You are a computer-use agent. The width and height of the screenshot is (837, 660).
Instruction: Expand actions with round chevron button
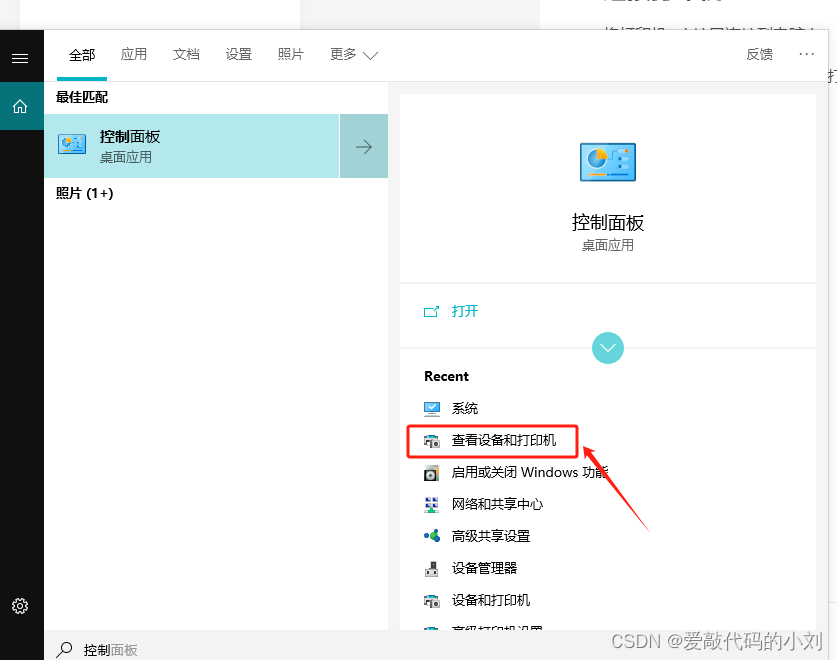[607, 348]
